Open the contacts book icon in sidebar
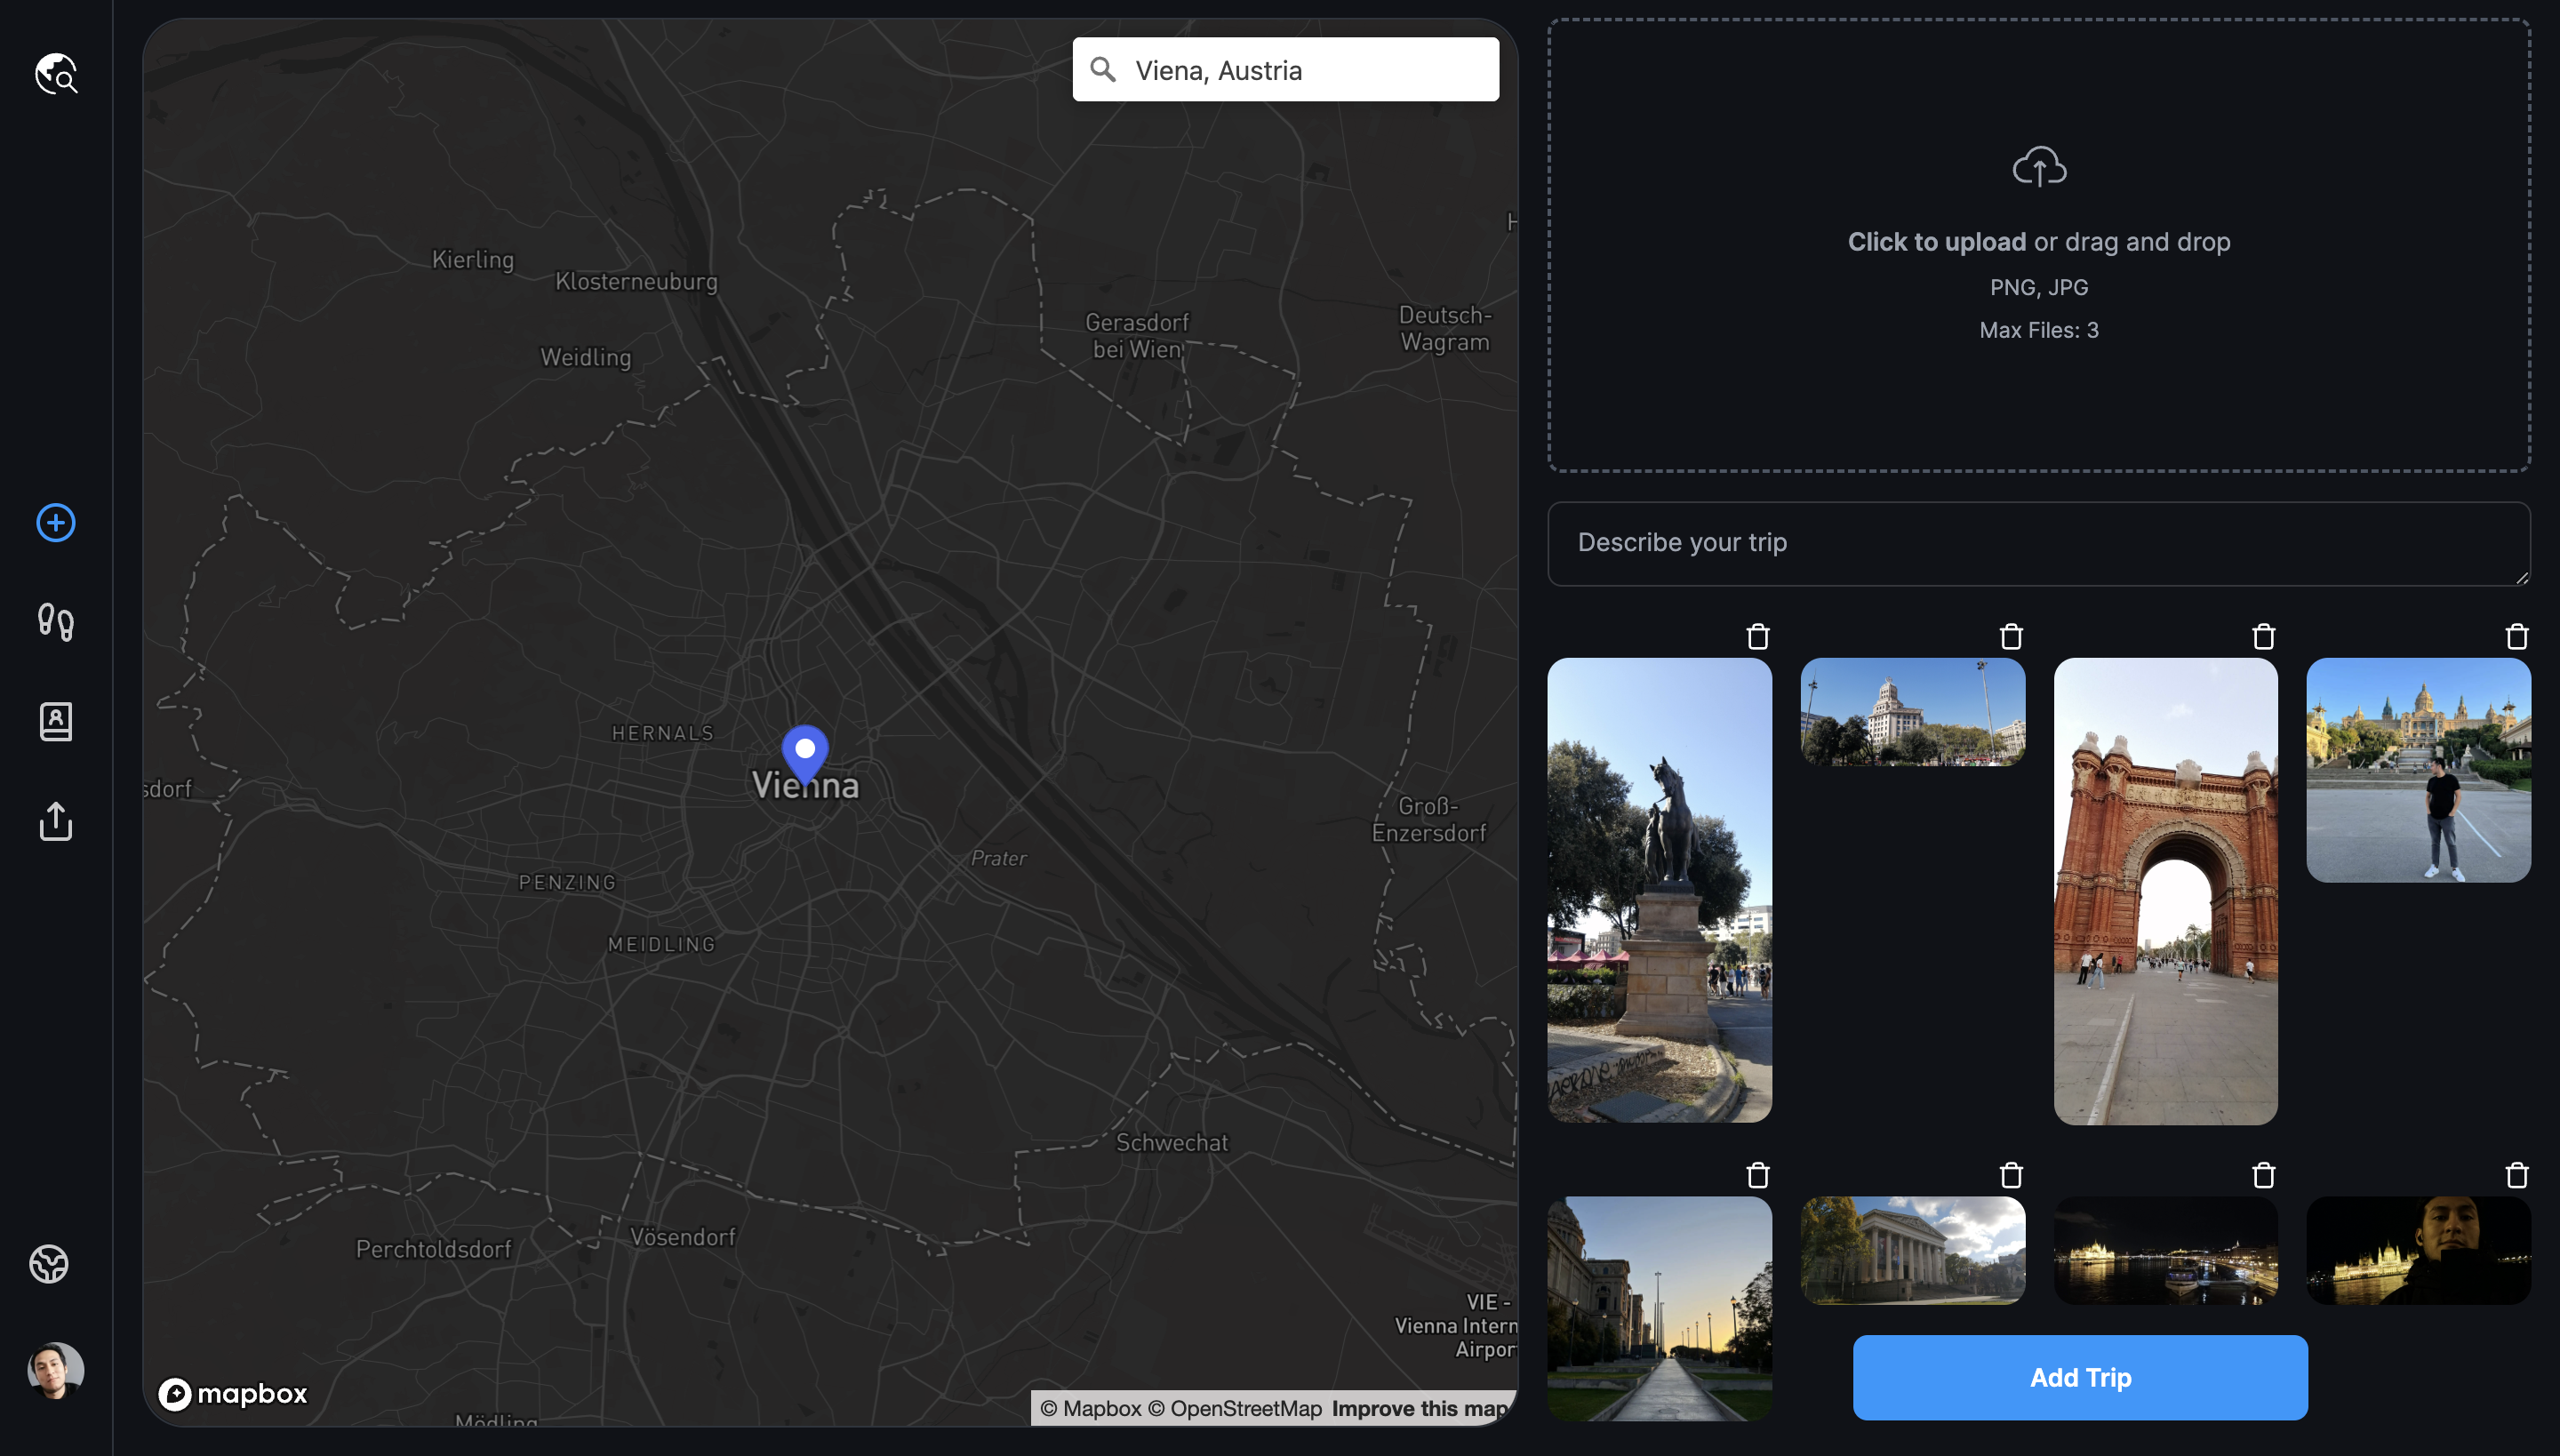The image size is (2560, 1456). click(56, 721)
